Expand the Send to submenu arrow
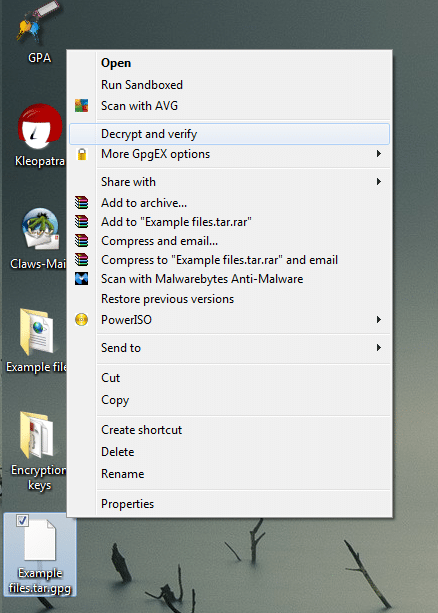Screen dimensions: 438x613 coord(379,347)
